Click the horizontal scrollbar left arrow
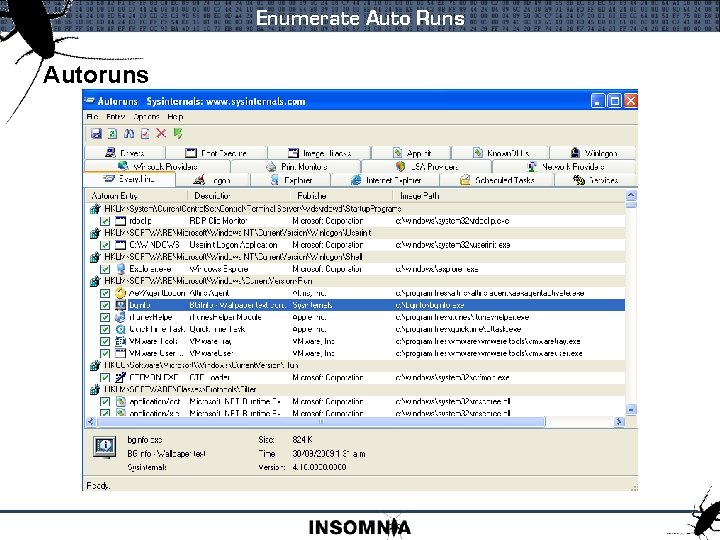This screenshot has height=540, width=720. coord(91,421)
